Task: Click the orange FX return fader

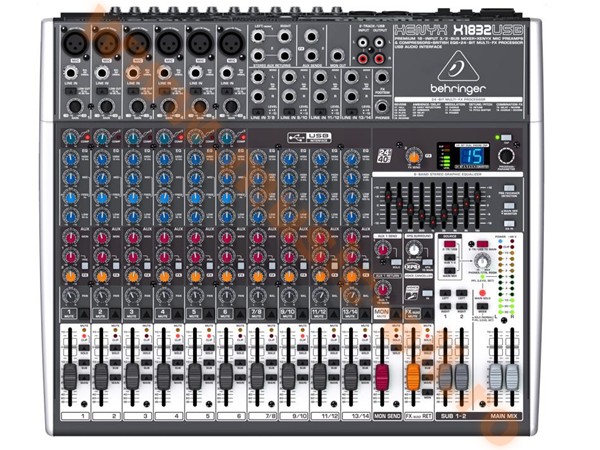Action: [413, 377]
